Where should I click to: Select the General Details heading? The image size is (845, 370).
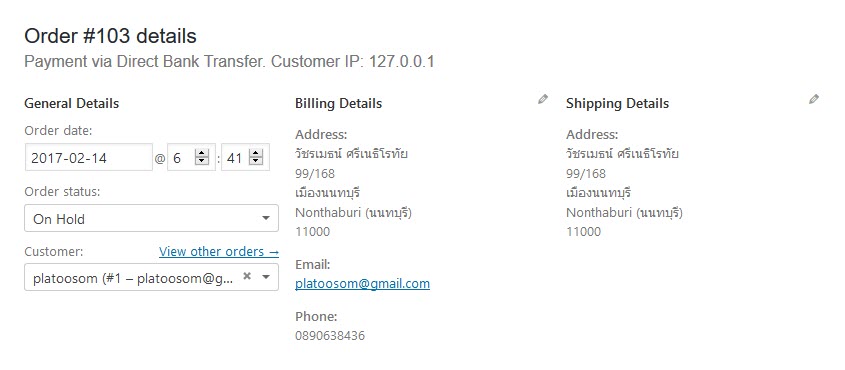point(72,103)
